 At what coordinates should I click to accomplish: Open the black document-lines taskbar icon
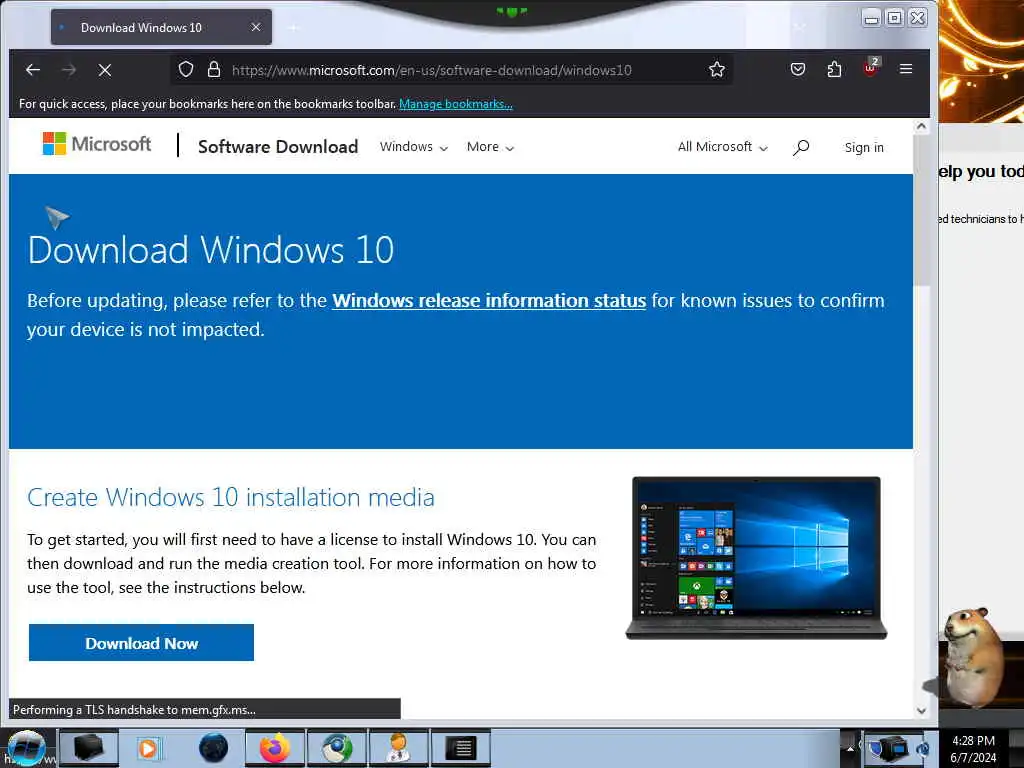point(461,748)
